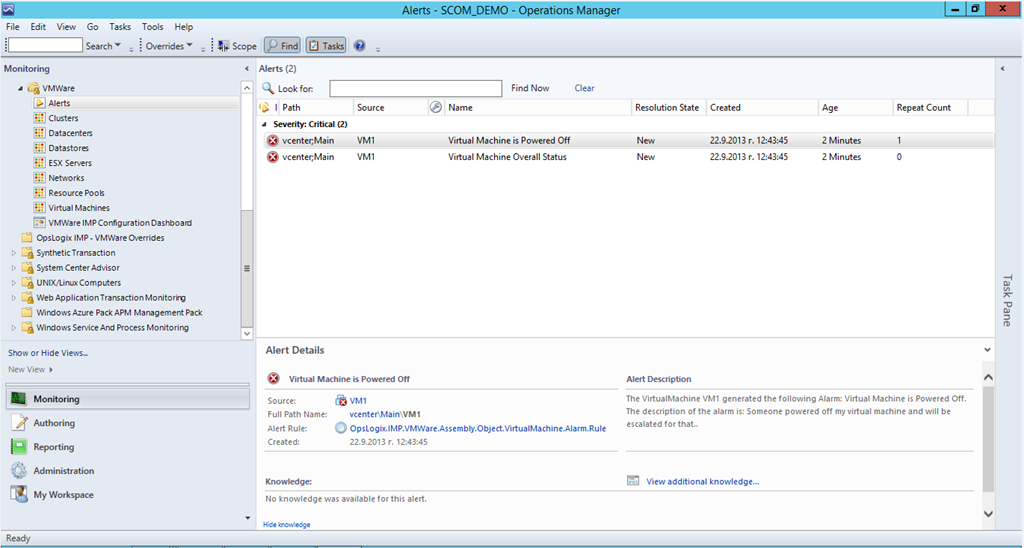
Task: Click the Authoring workspace icon
Action: click(18, 423)
